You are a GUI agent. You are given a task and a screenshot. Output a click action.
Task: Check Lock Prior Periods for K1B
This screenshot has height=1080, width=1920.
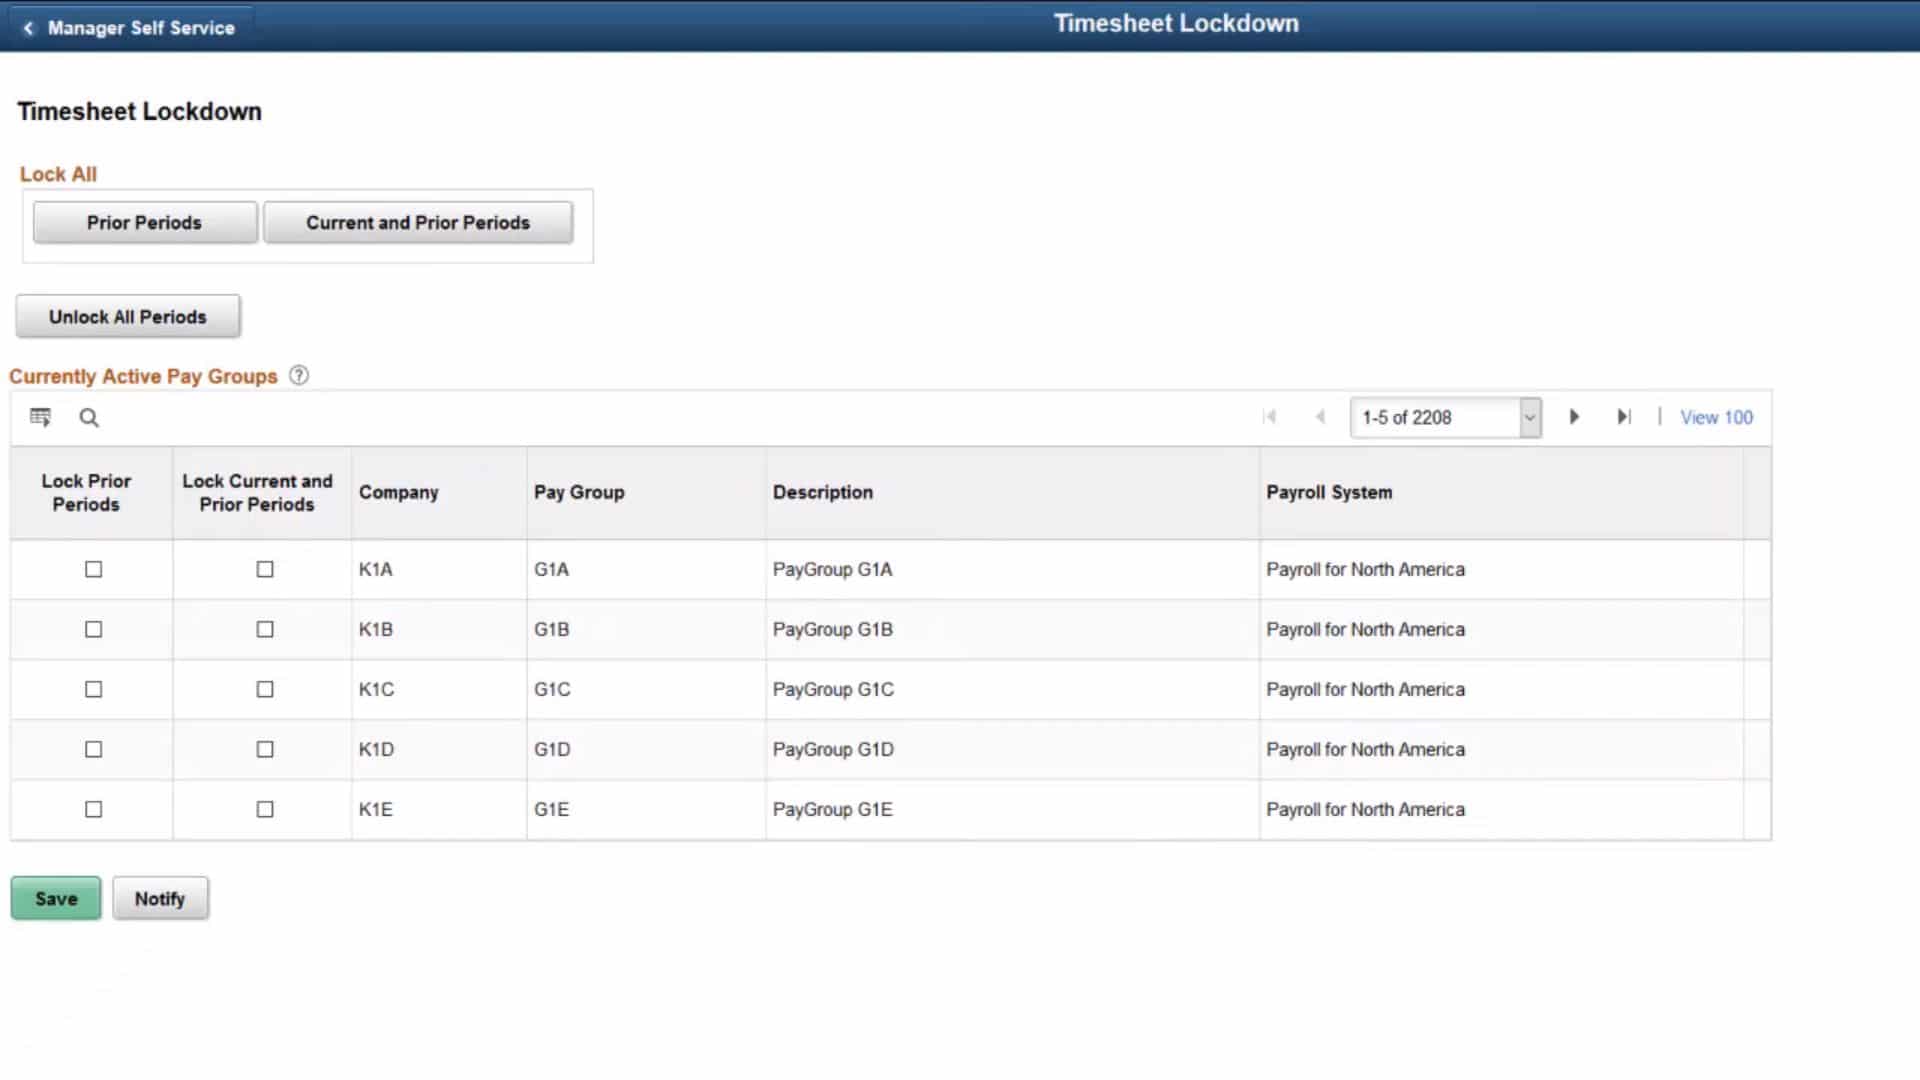(x=94, y=629)
